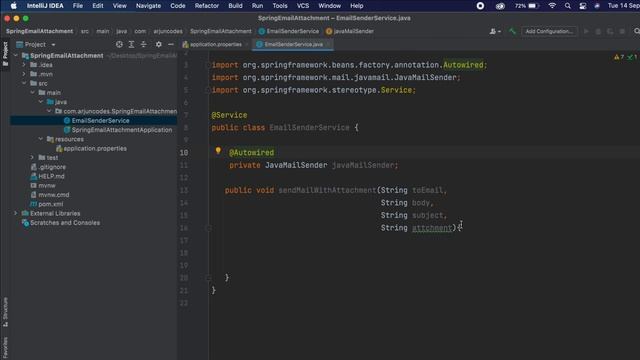Click the Control Center icon in menu bar
The width and height of the screenshot is (640, 360).
[583, 6]
